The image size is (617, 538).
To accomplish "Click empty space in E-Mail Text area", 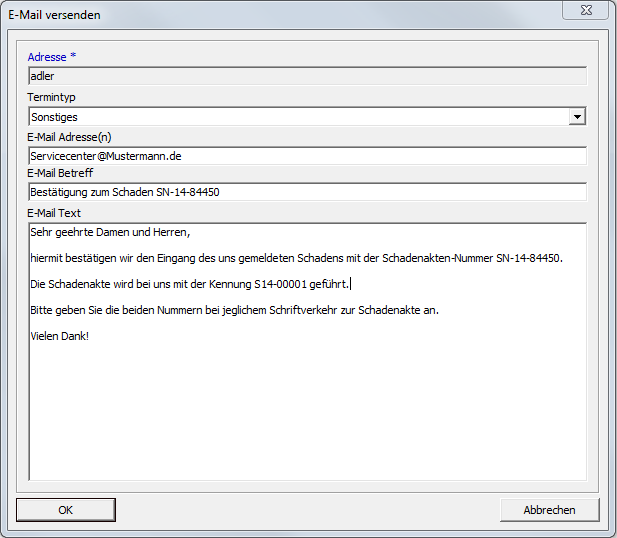I will tap(306, 420).
